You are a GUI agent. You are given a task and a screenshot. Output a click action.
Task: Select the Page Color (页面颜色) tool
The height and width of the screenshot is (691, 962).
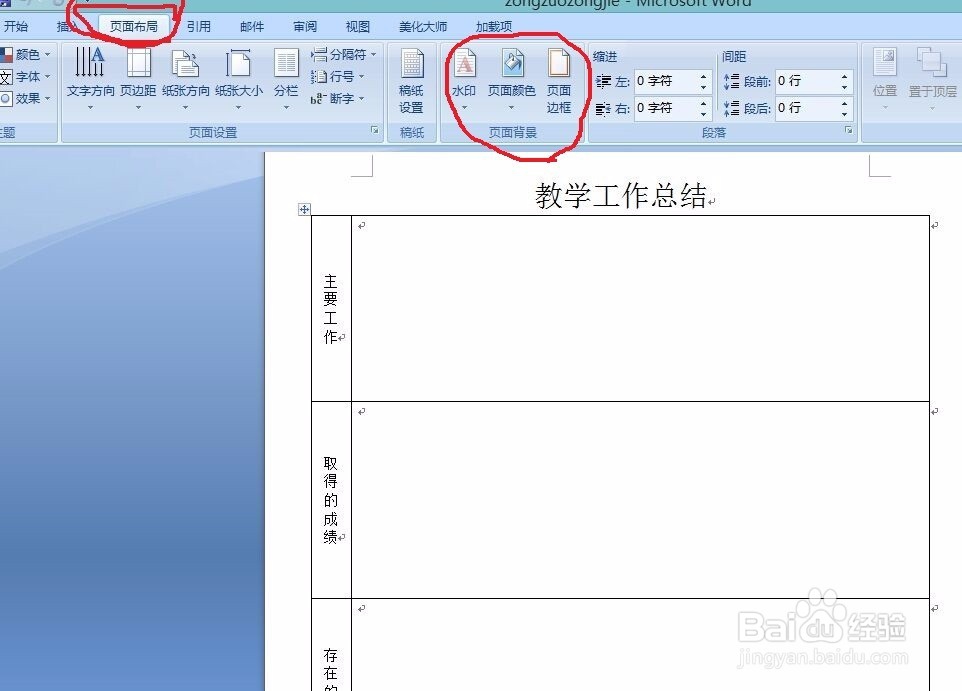[513, 80]
